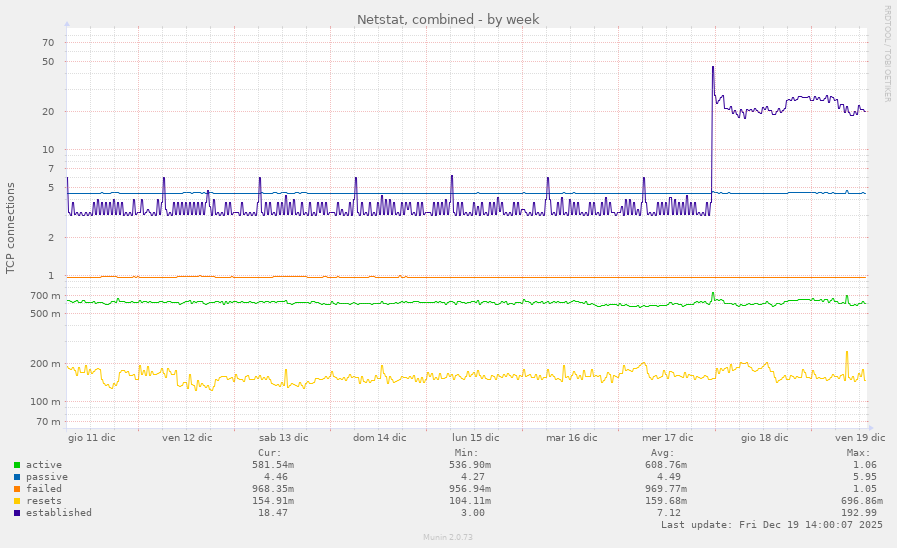Click the '20' y-axis tick label
Image resolution: width=897 pixels, height=548 pixels.
[49, 112]
